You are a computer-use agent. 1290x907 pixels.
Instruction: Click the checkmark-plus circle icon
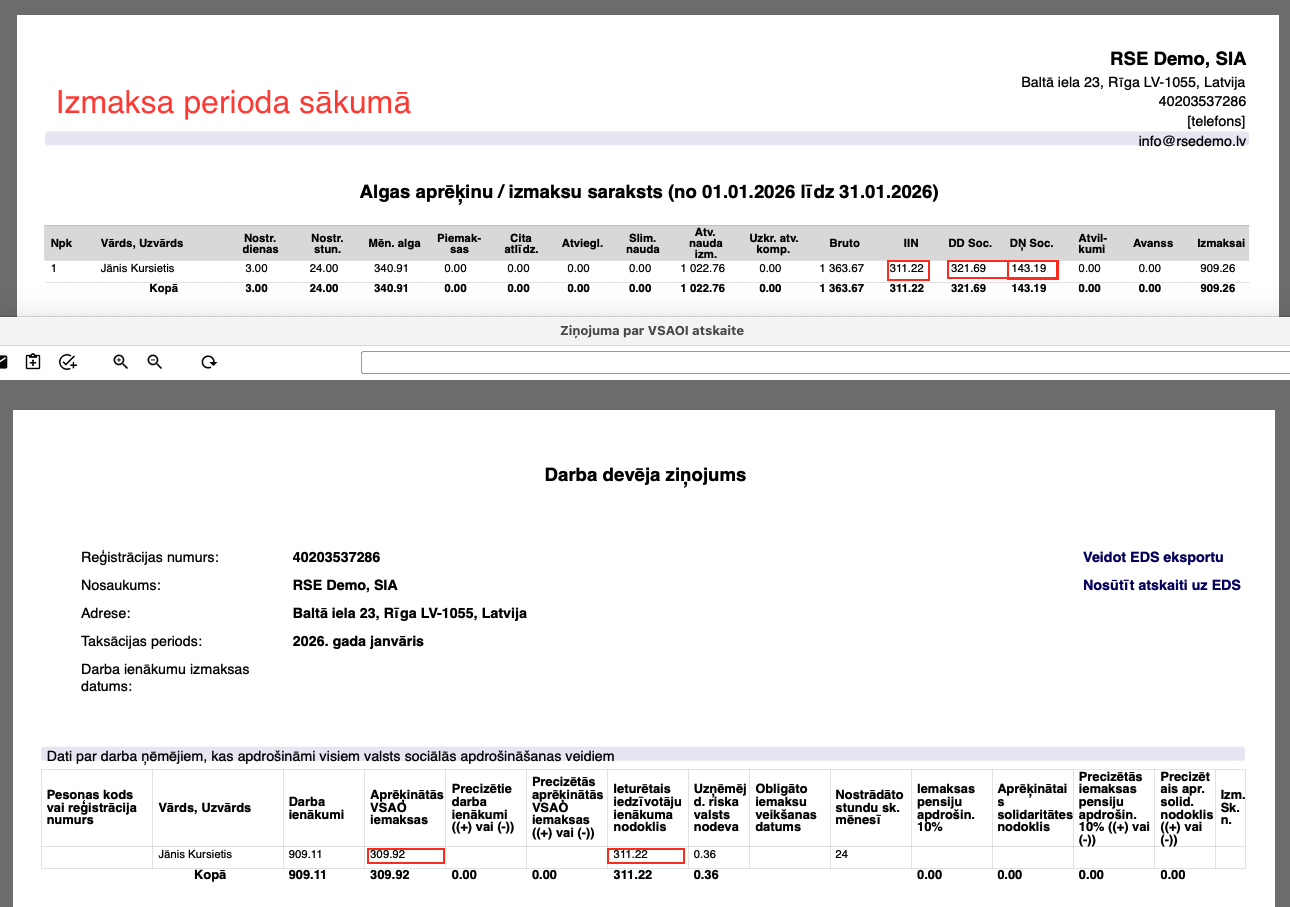tap(68, 362)
